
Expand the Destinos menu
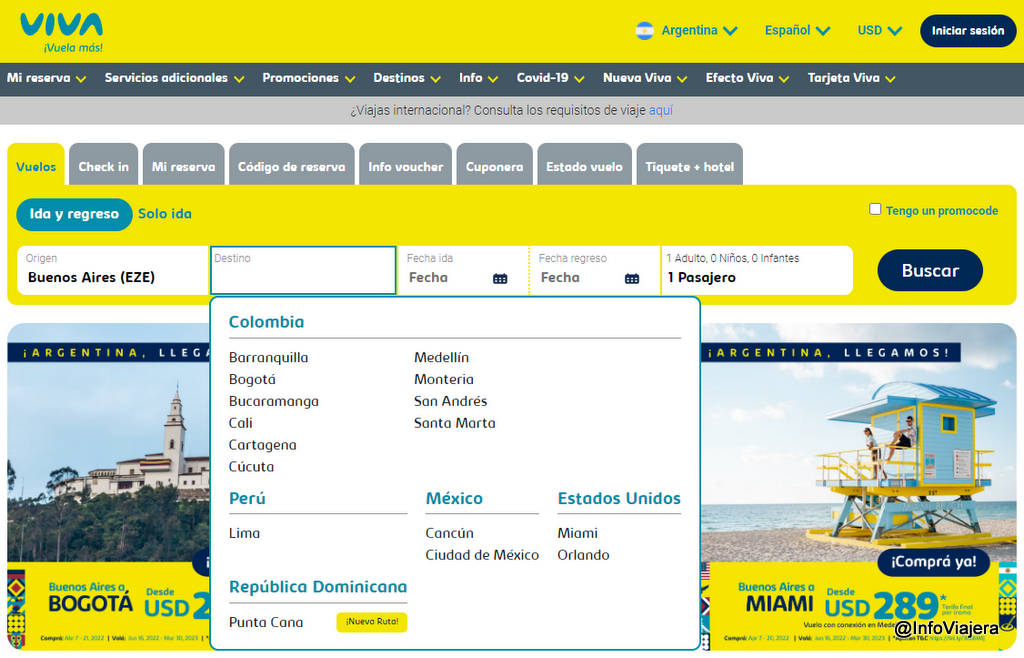click(407, 78)
